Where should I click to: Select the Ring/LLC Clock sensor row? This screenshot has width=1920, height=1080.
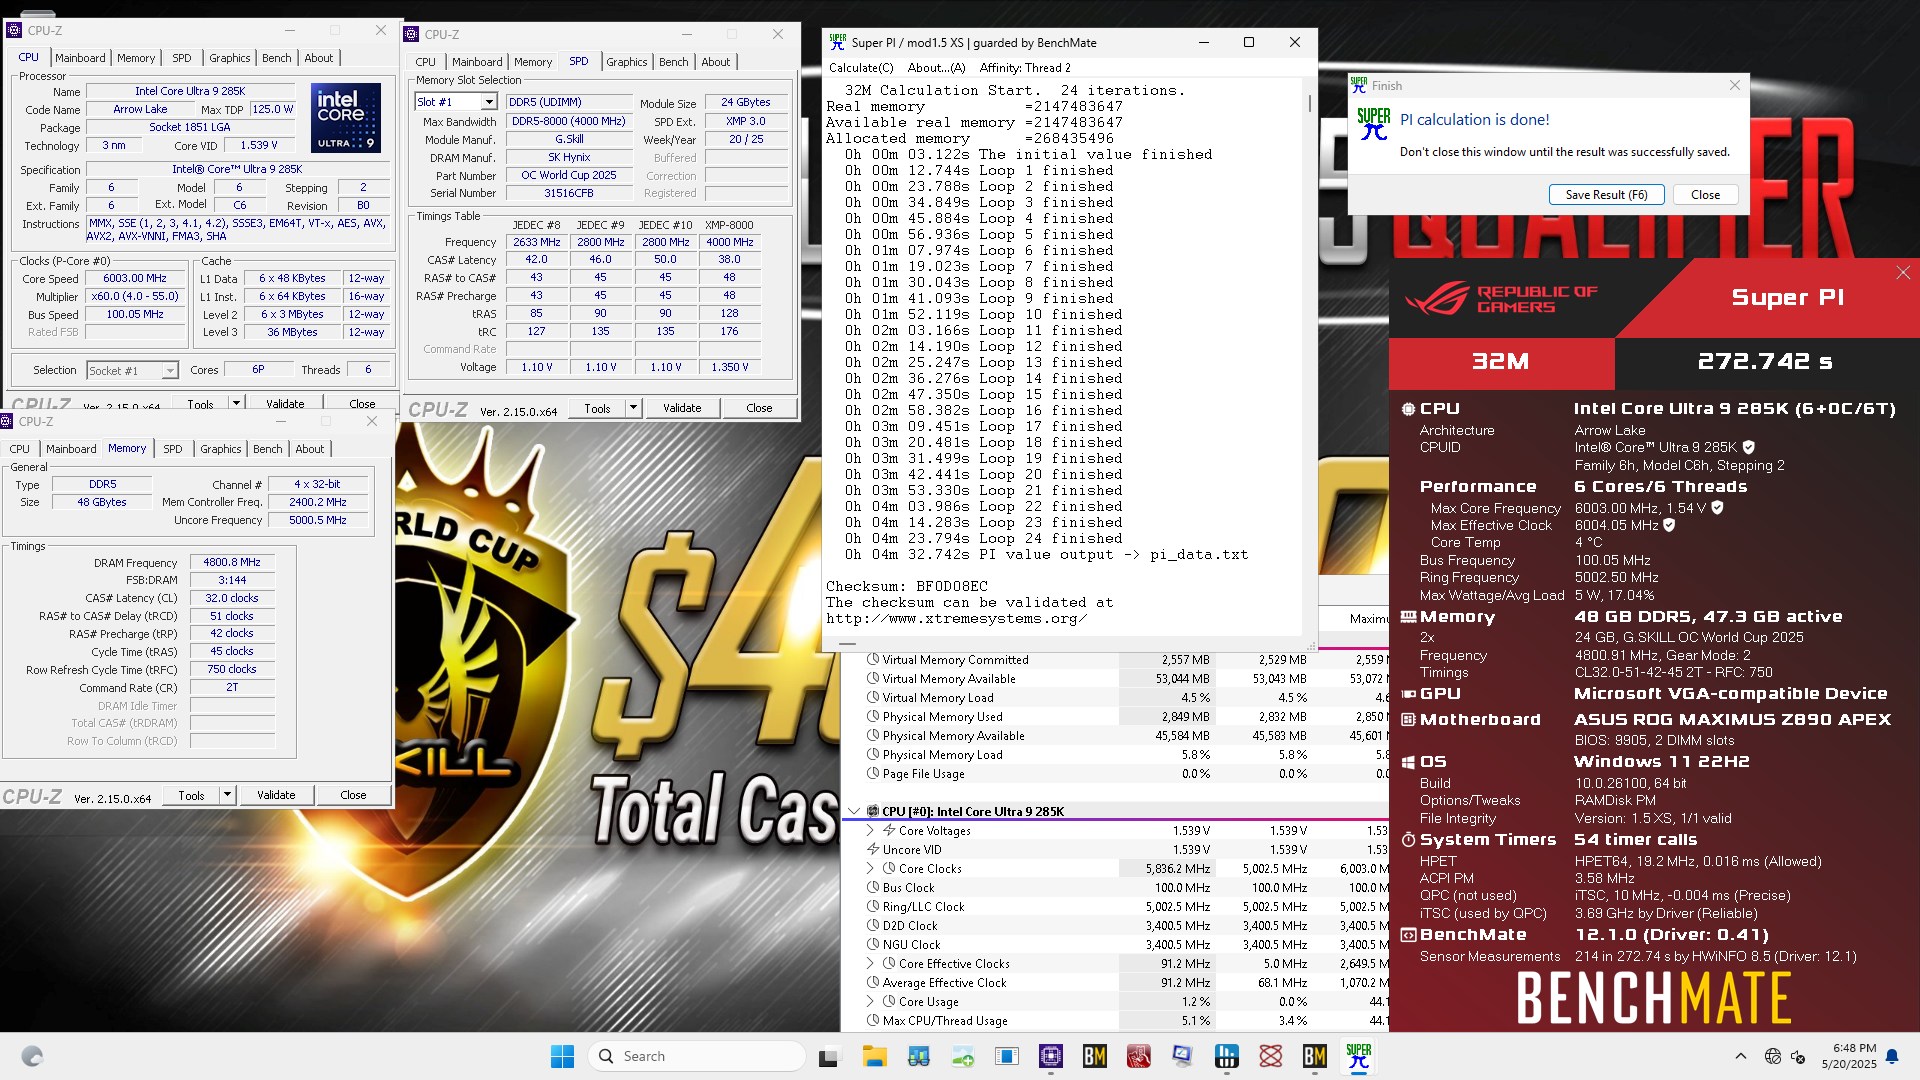pyautogui.click(x=1115, y=907)
